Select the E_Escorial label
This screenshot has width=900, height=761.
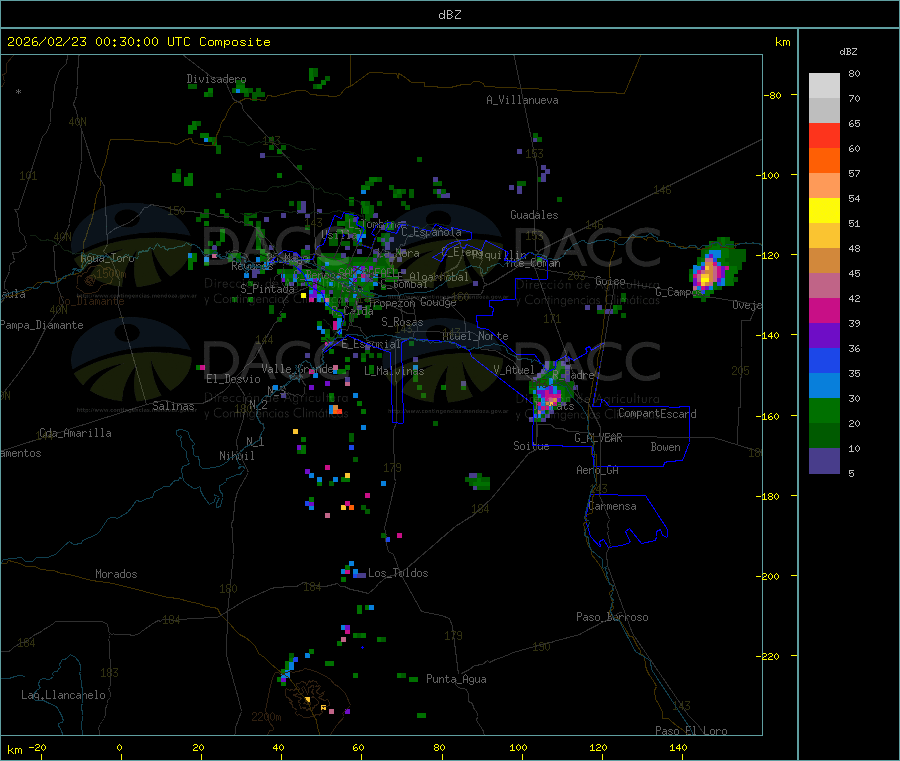[371, 344]
